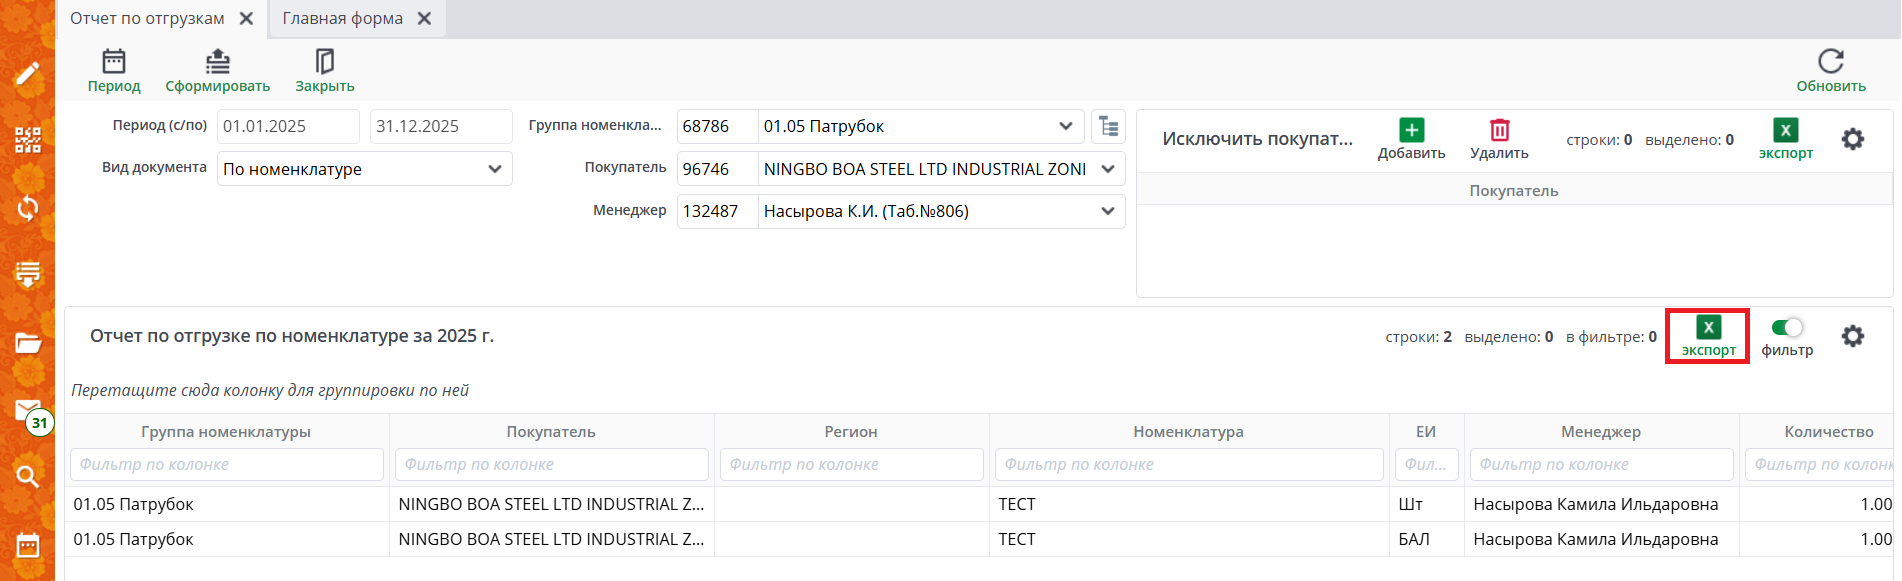Click the Закрыть toolbar icon
1902x581 pixels.
coord(324,62)
